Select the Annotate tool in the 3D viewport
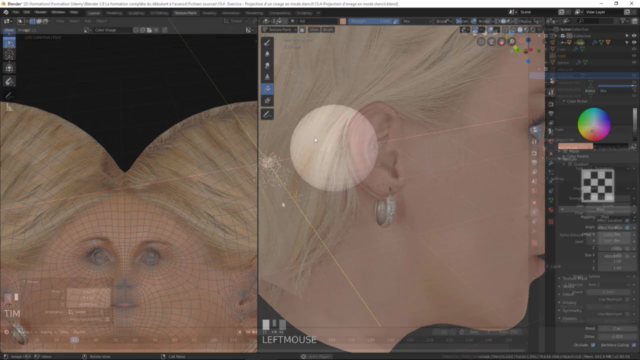 (x=267, y=114)
